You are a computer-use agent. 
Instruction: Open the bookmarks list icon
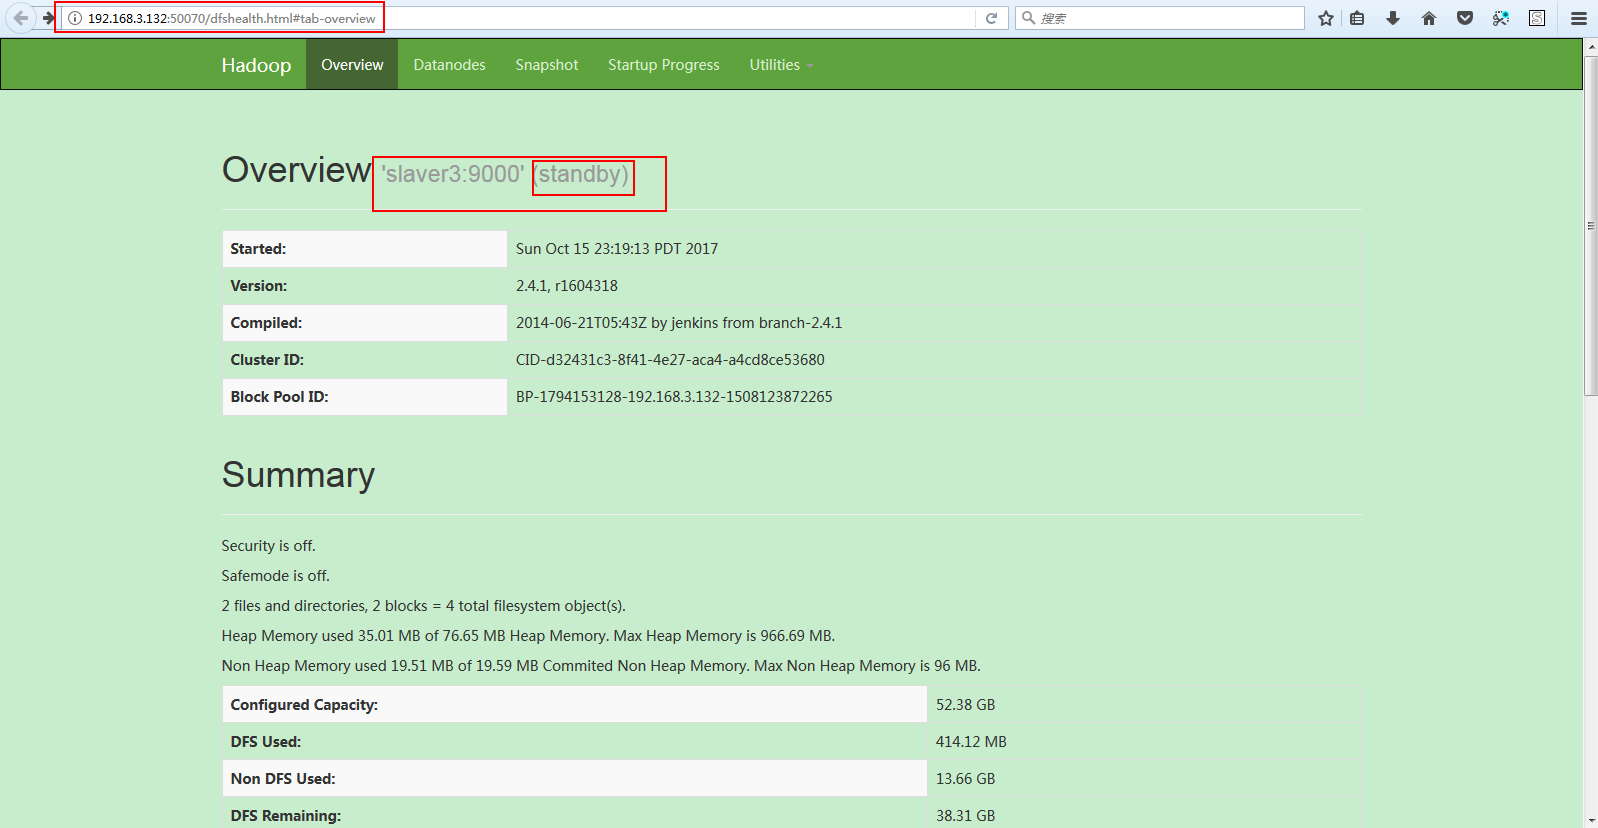coord(1357,18)
